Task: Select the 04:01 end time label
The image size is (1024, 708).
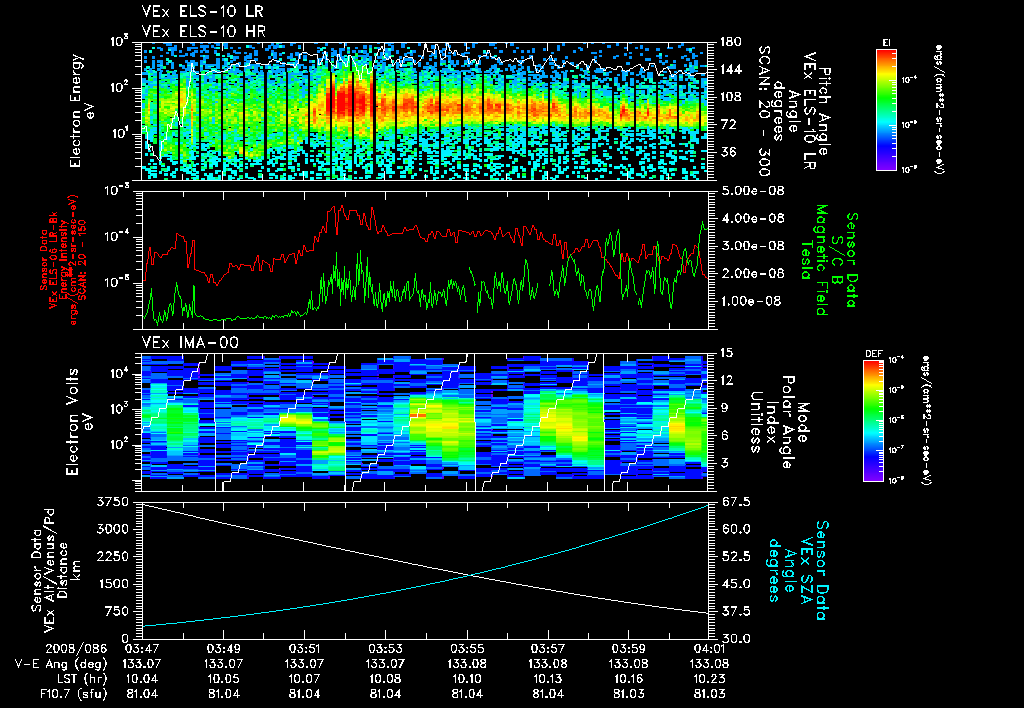Action: click(709, 650)
